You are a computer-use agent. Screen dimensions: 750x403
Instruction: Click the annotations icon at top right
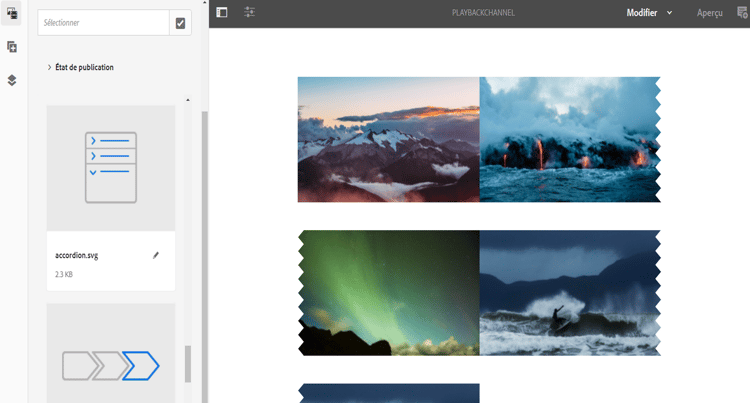(x=742, y=12)
